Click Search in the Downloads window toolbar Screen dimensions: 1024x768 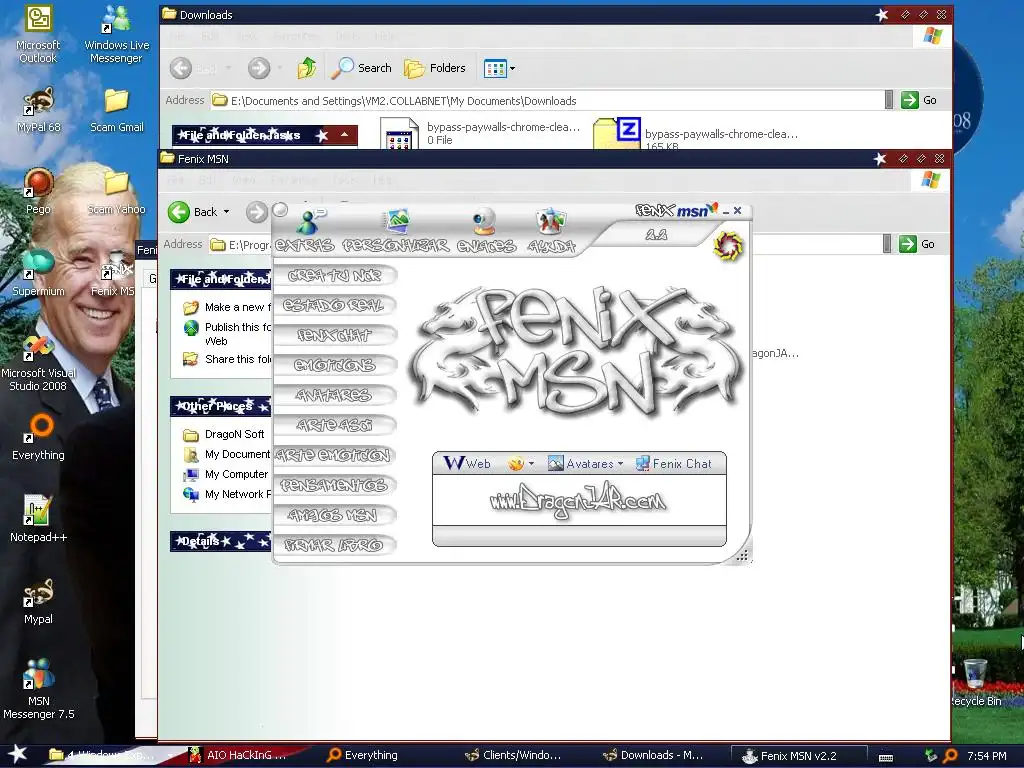pyautogui.click(x=361, y=68)
